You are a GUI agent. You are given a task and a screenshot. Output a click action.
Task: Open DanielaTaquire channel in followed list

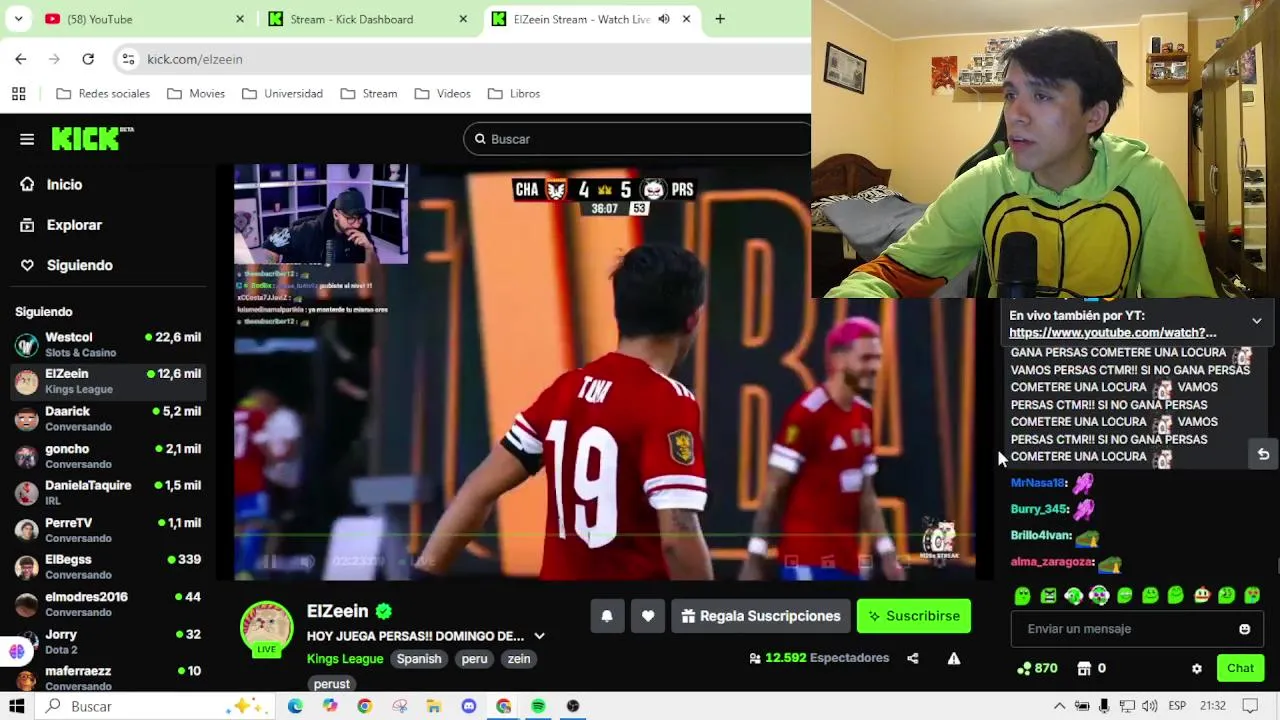108,492
